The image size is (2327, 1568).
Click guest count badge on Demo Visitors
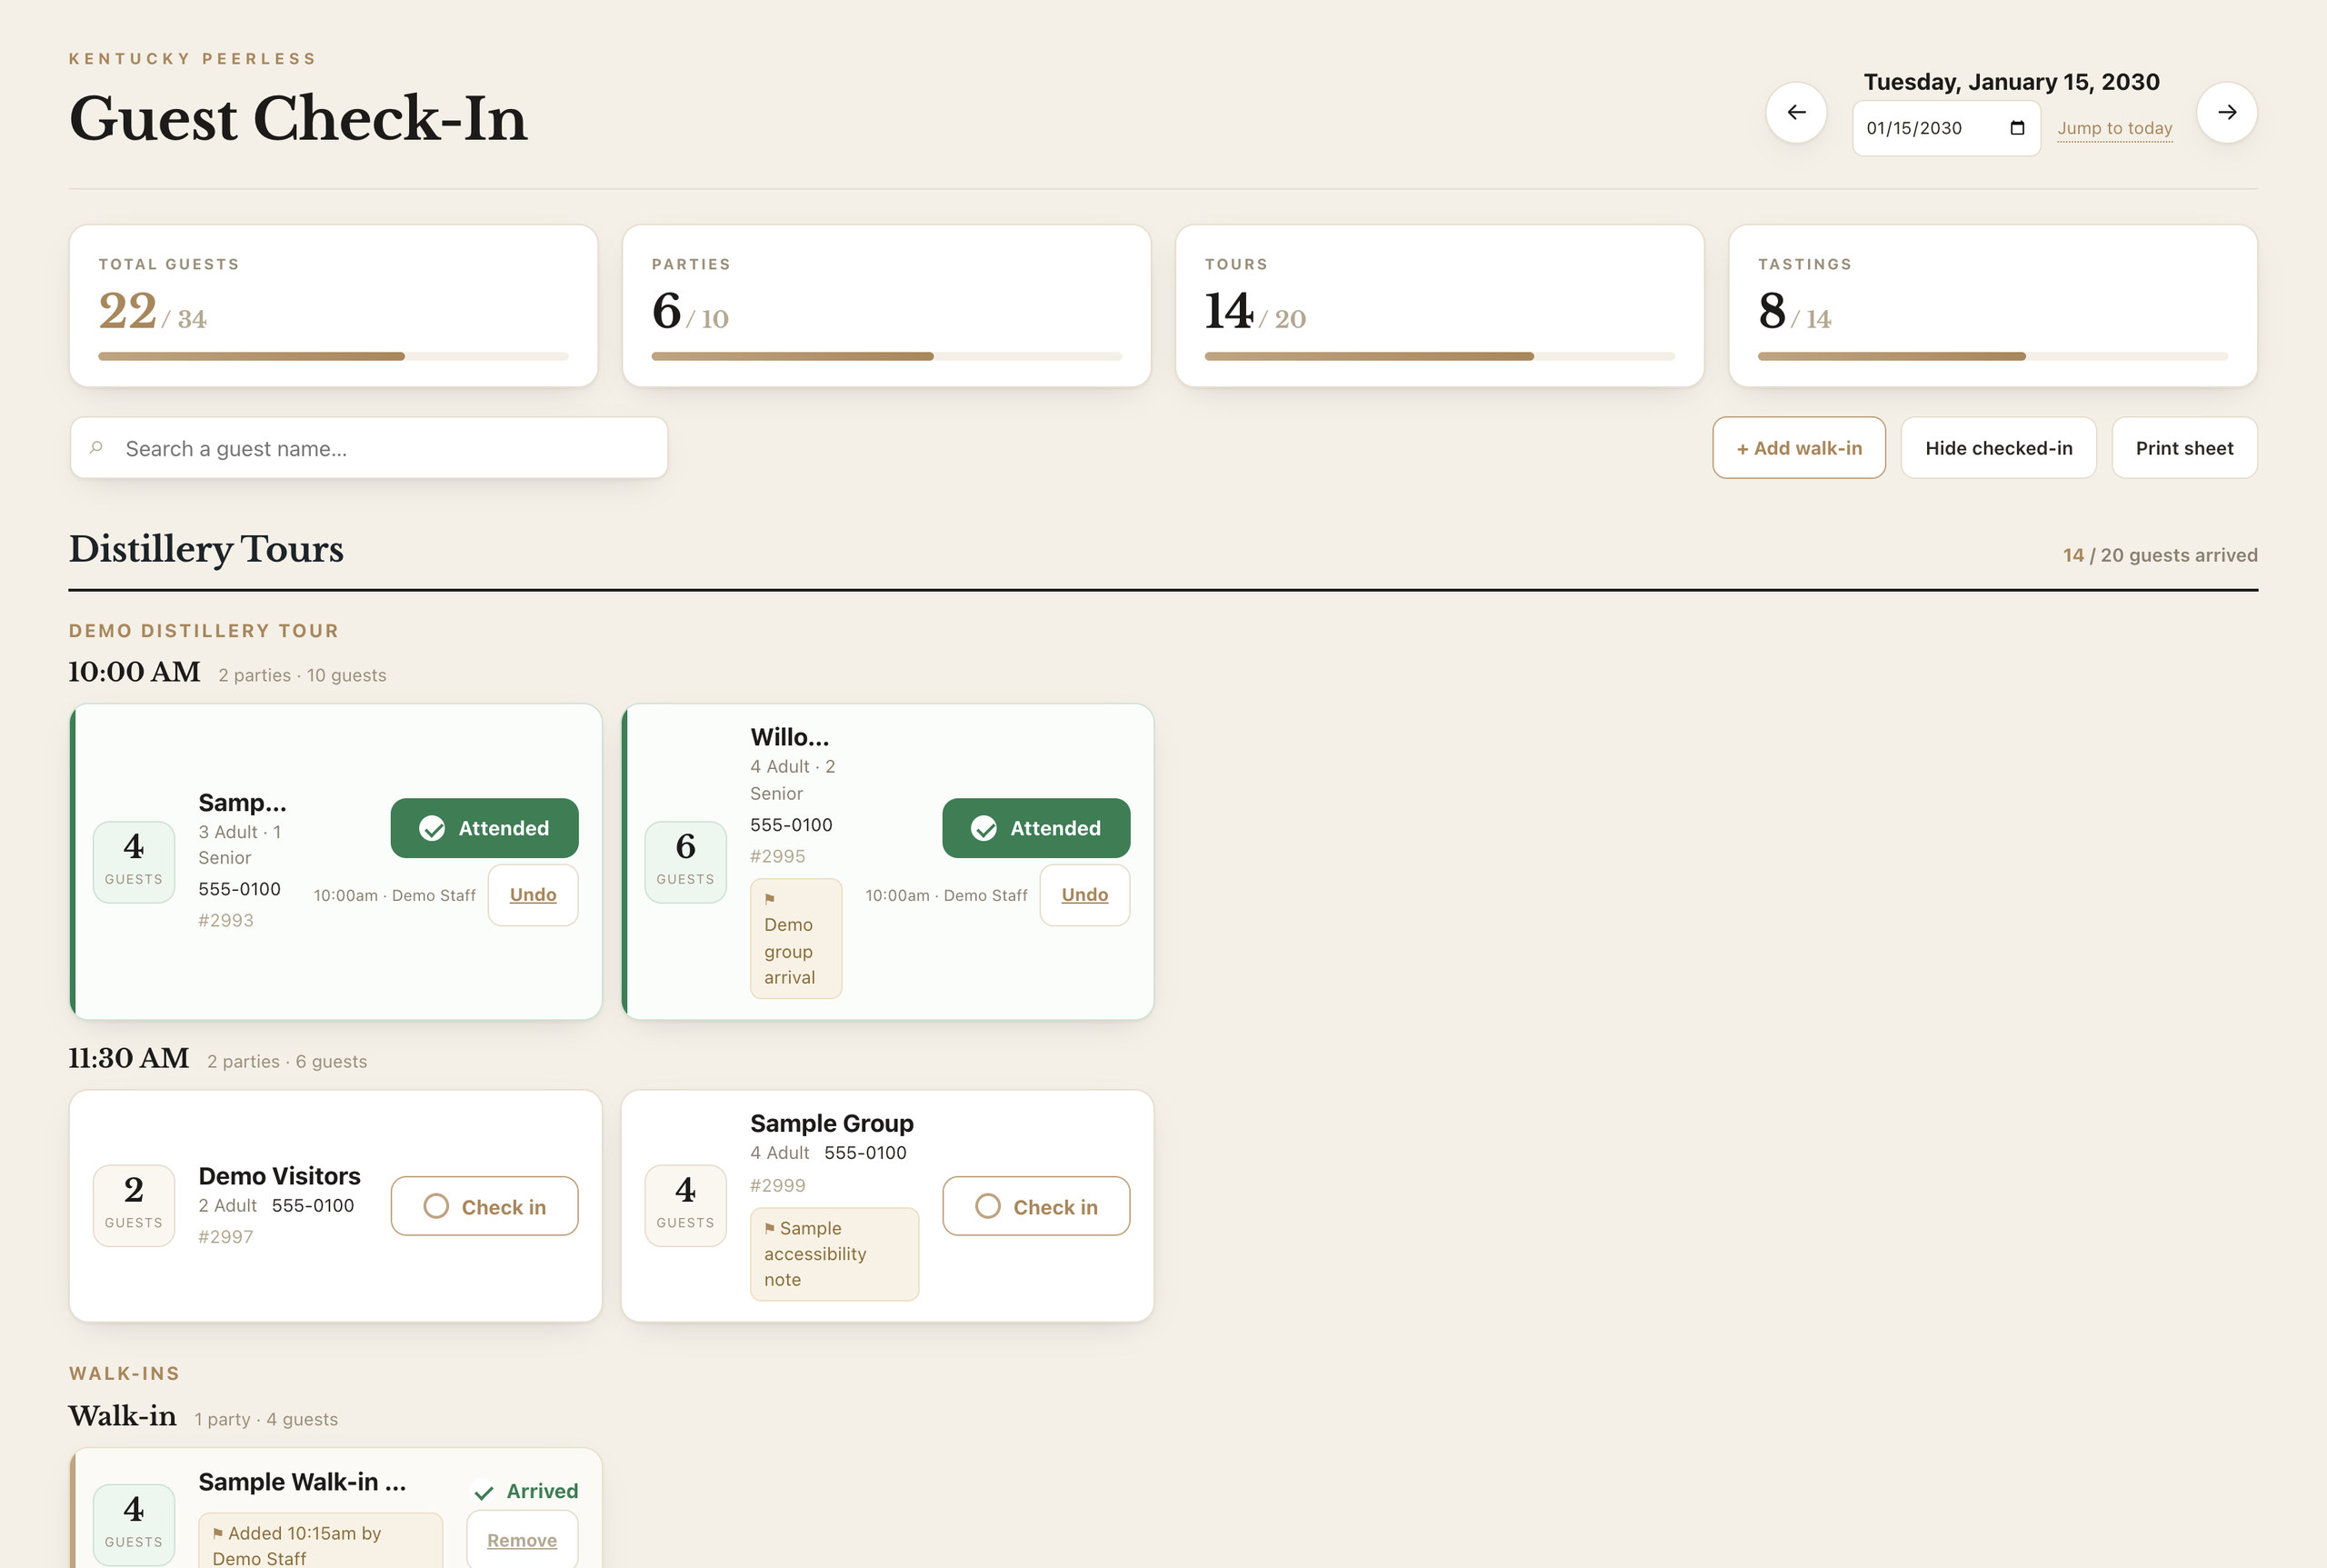[x=134, y=1205]
